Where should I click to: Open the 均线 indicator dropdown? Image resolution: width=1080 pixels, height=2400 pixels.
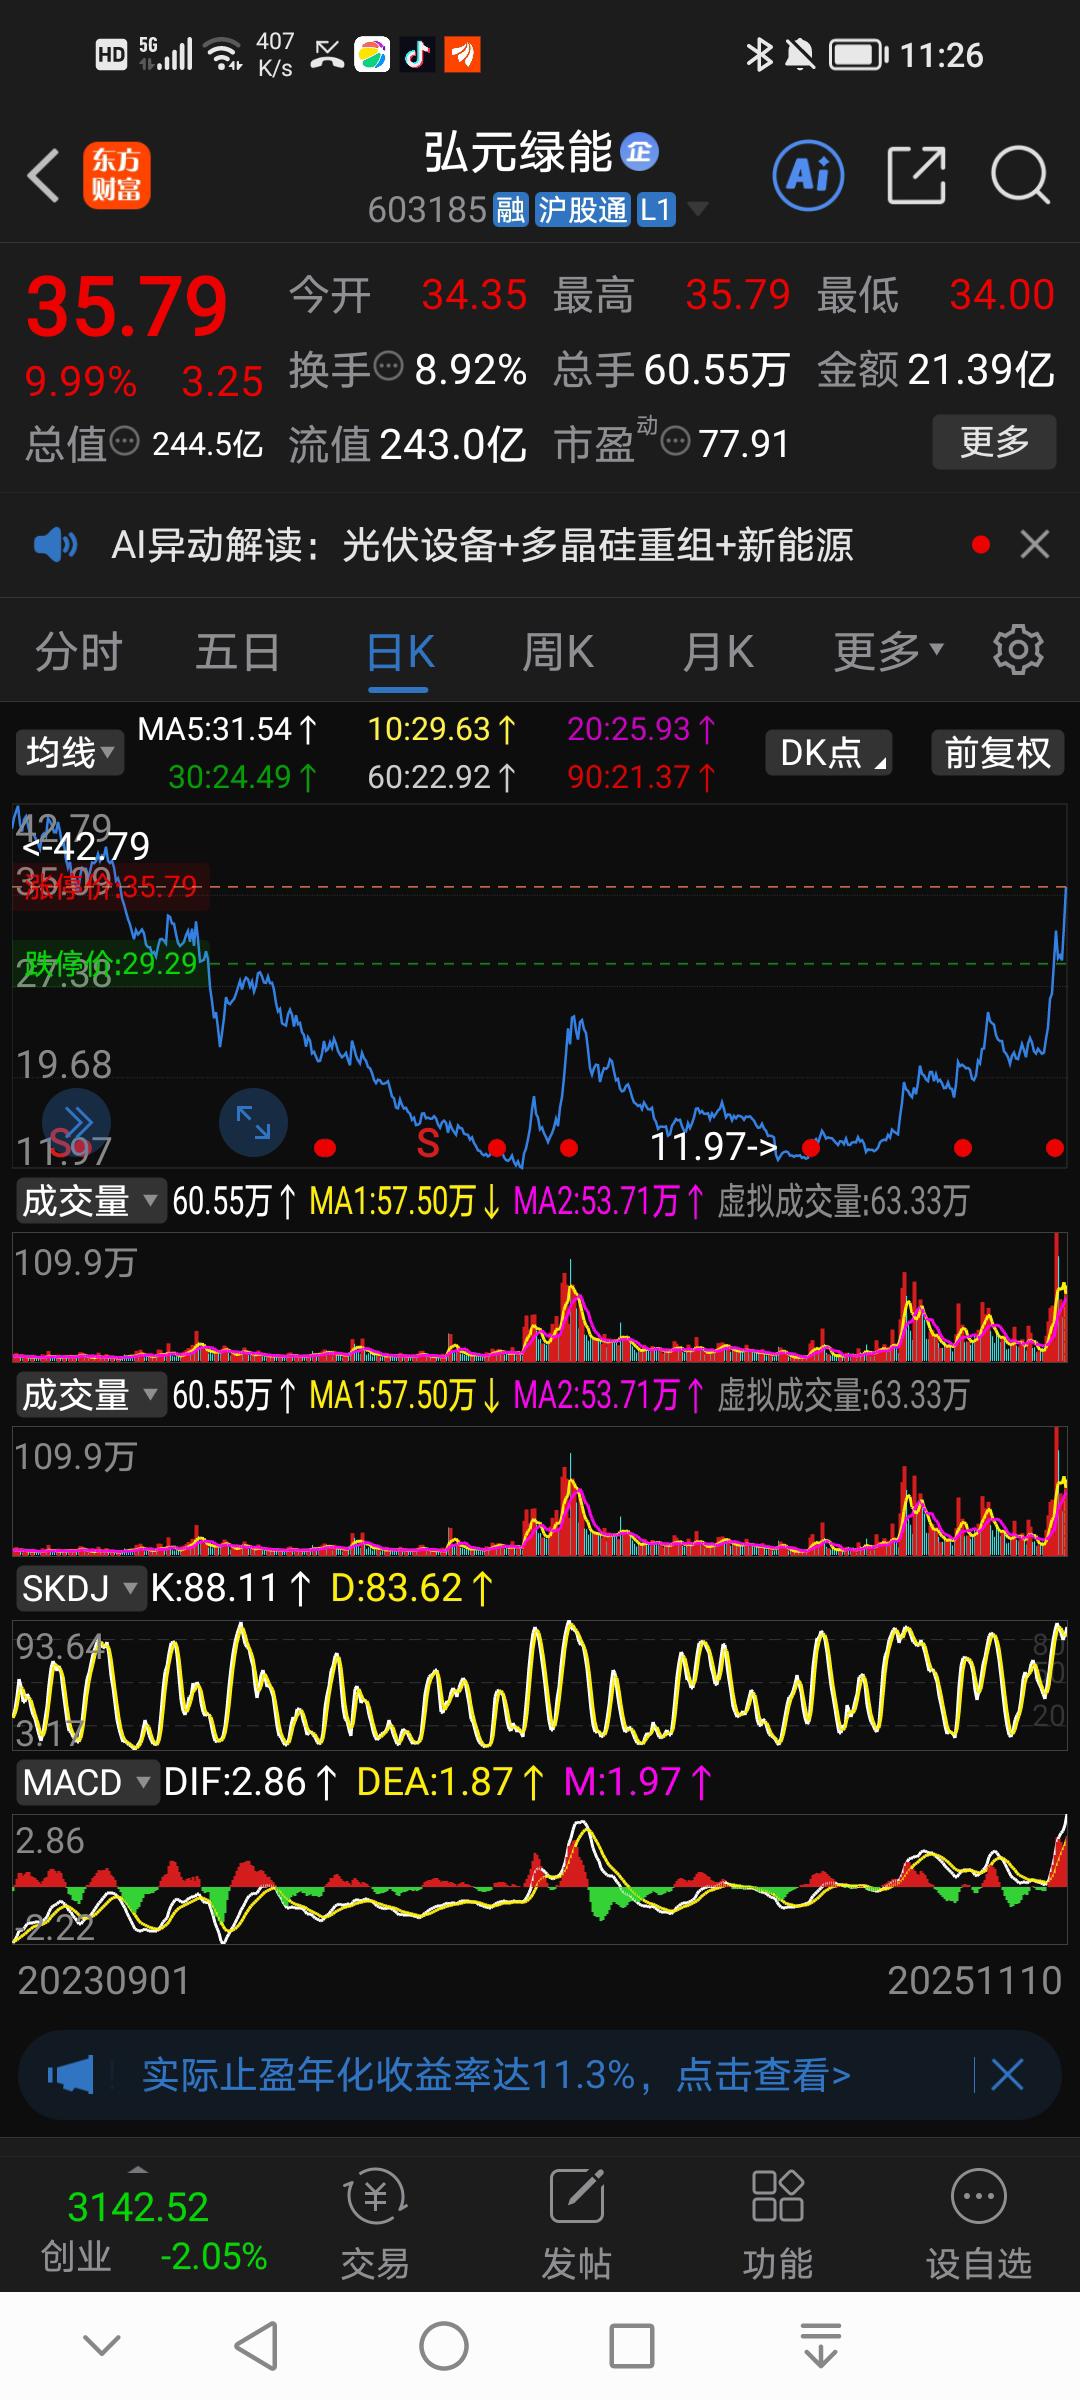pos(69,752)
